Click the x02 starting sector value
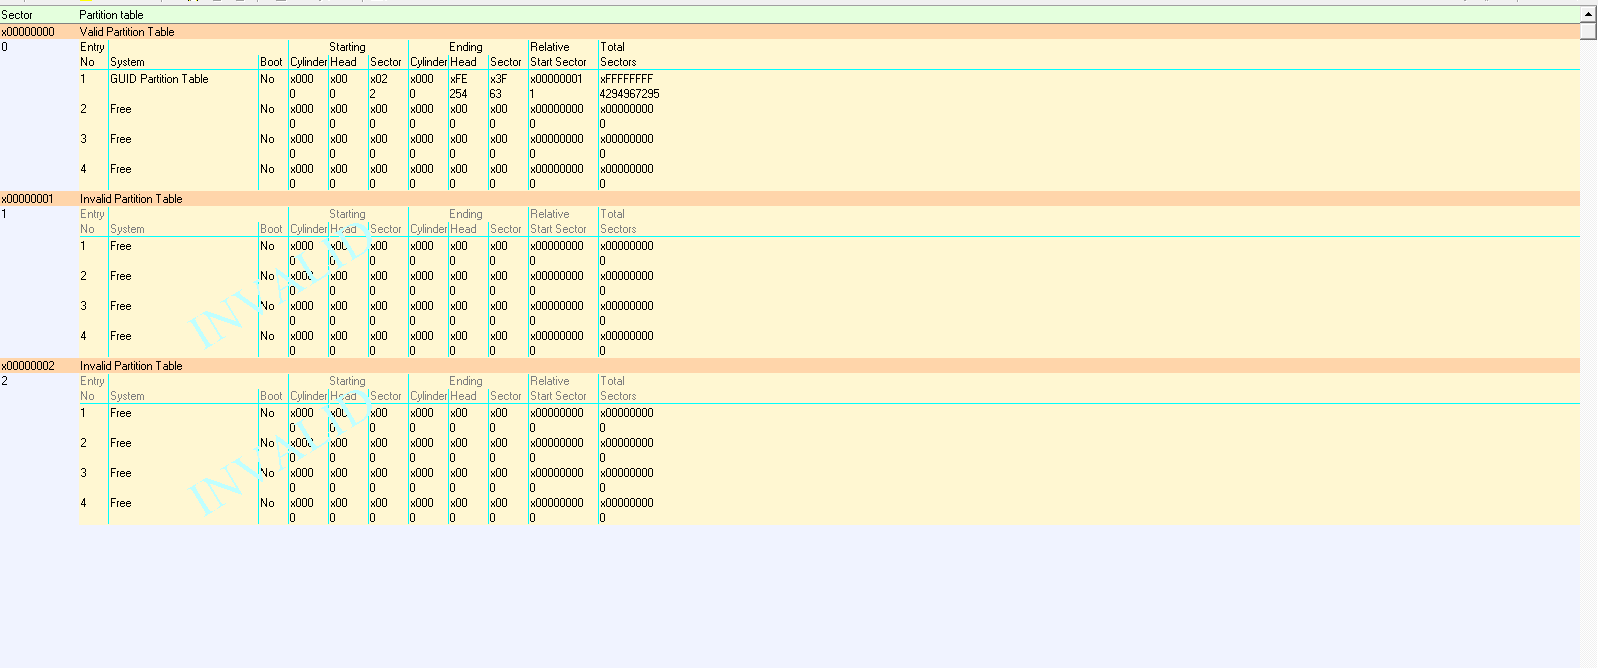This screenshot has height=668, width=1598. (x=379, y=79)
